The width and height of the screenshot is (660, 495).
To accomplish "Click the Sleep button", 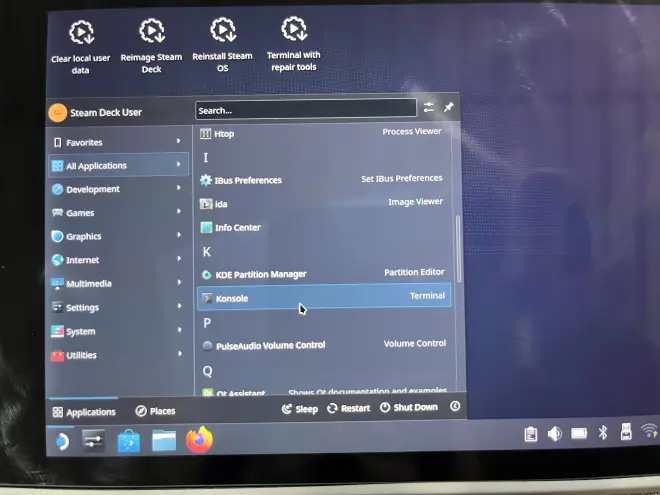I will tap(300, 409).
